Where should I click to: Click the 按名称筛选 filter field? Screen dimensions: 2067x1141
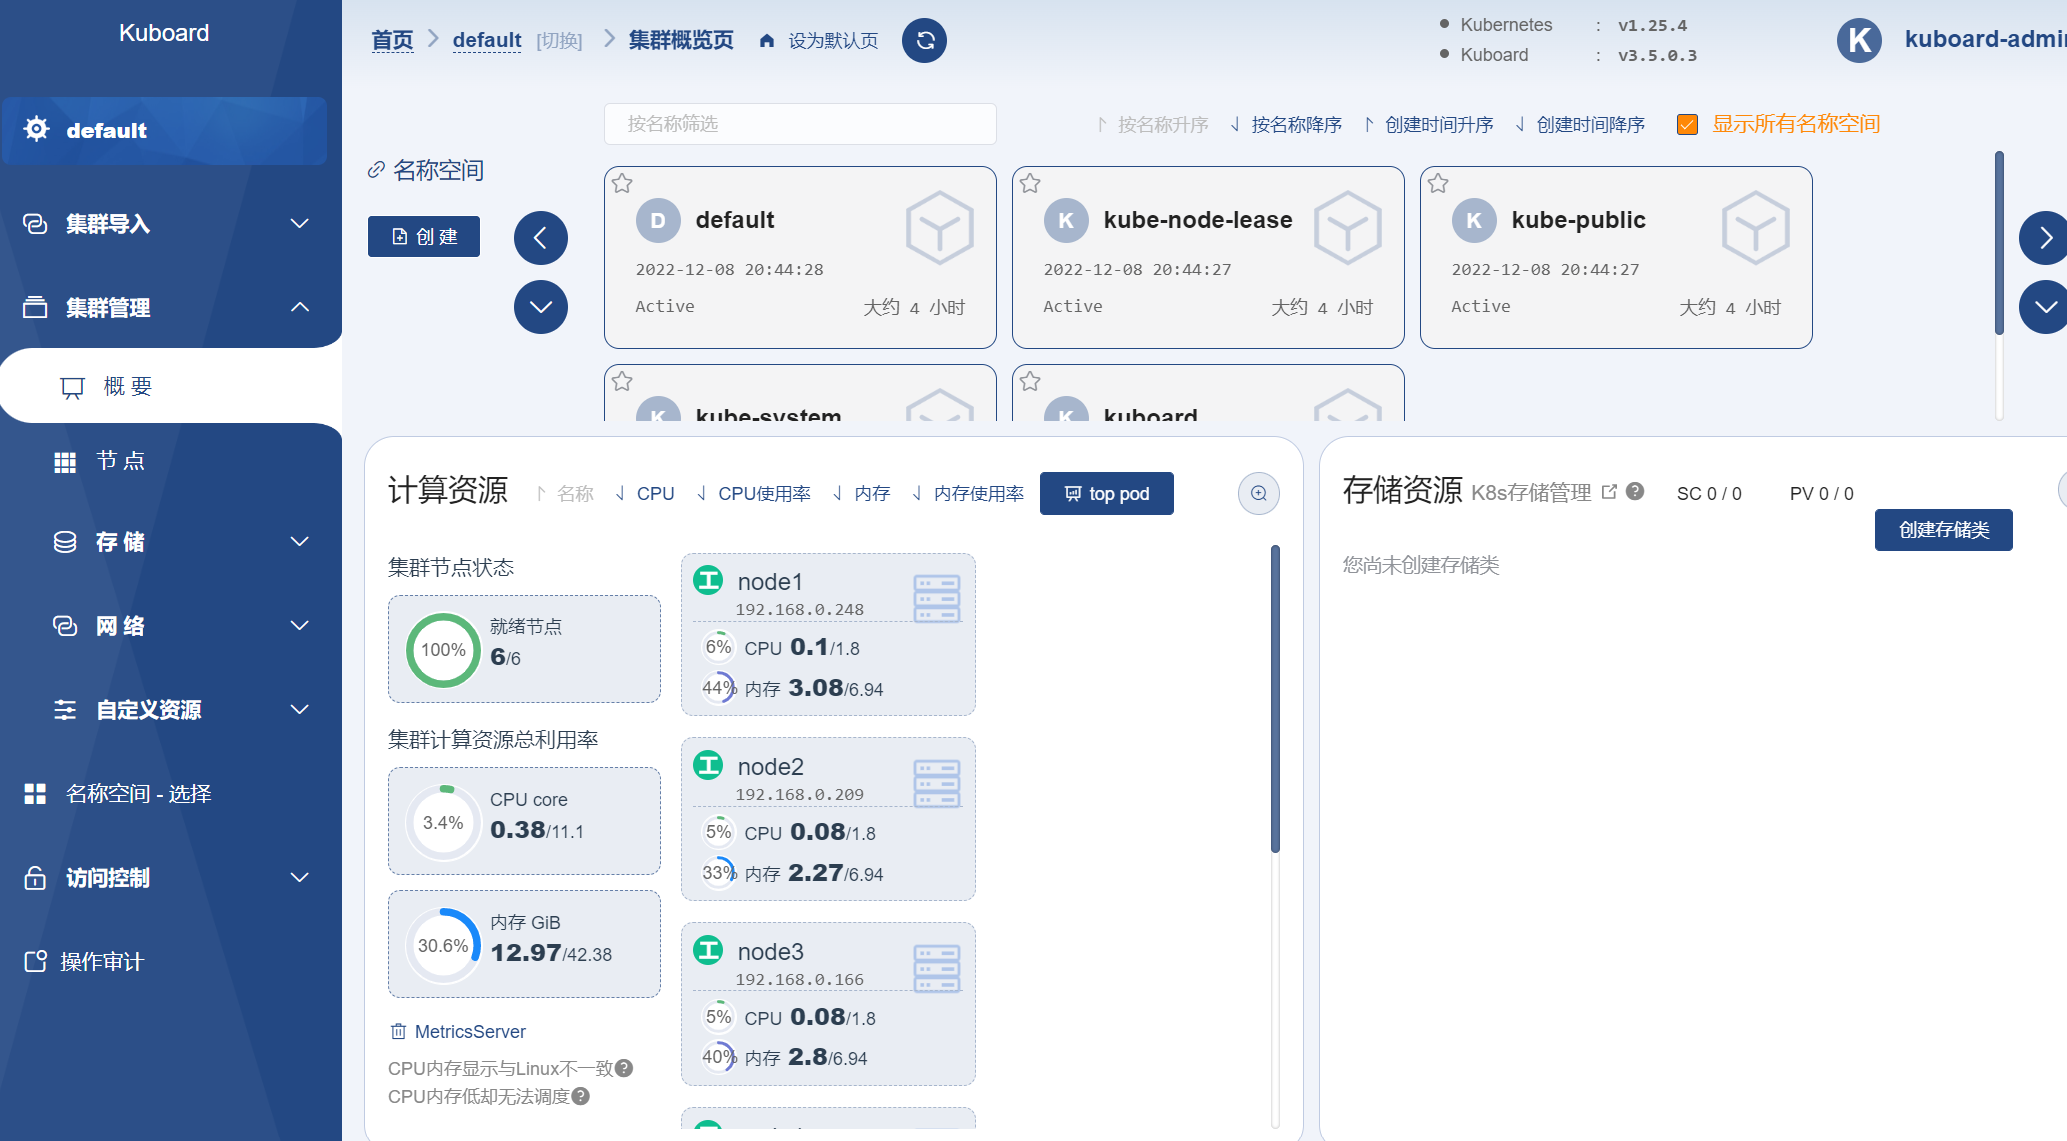799,124
